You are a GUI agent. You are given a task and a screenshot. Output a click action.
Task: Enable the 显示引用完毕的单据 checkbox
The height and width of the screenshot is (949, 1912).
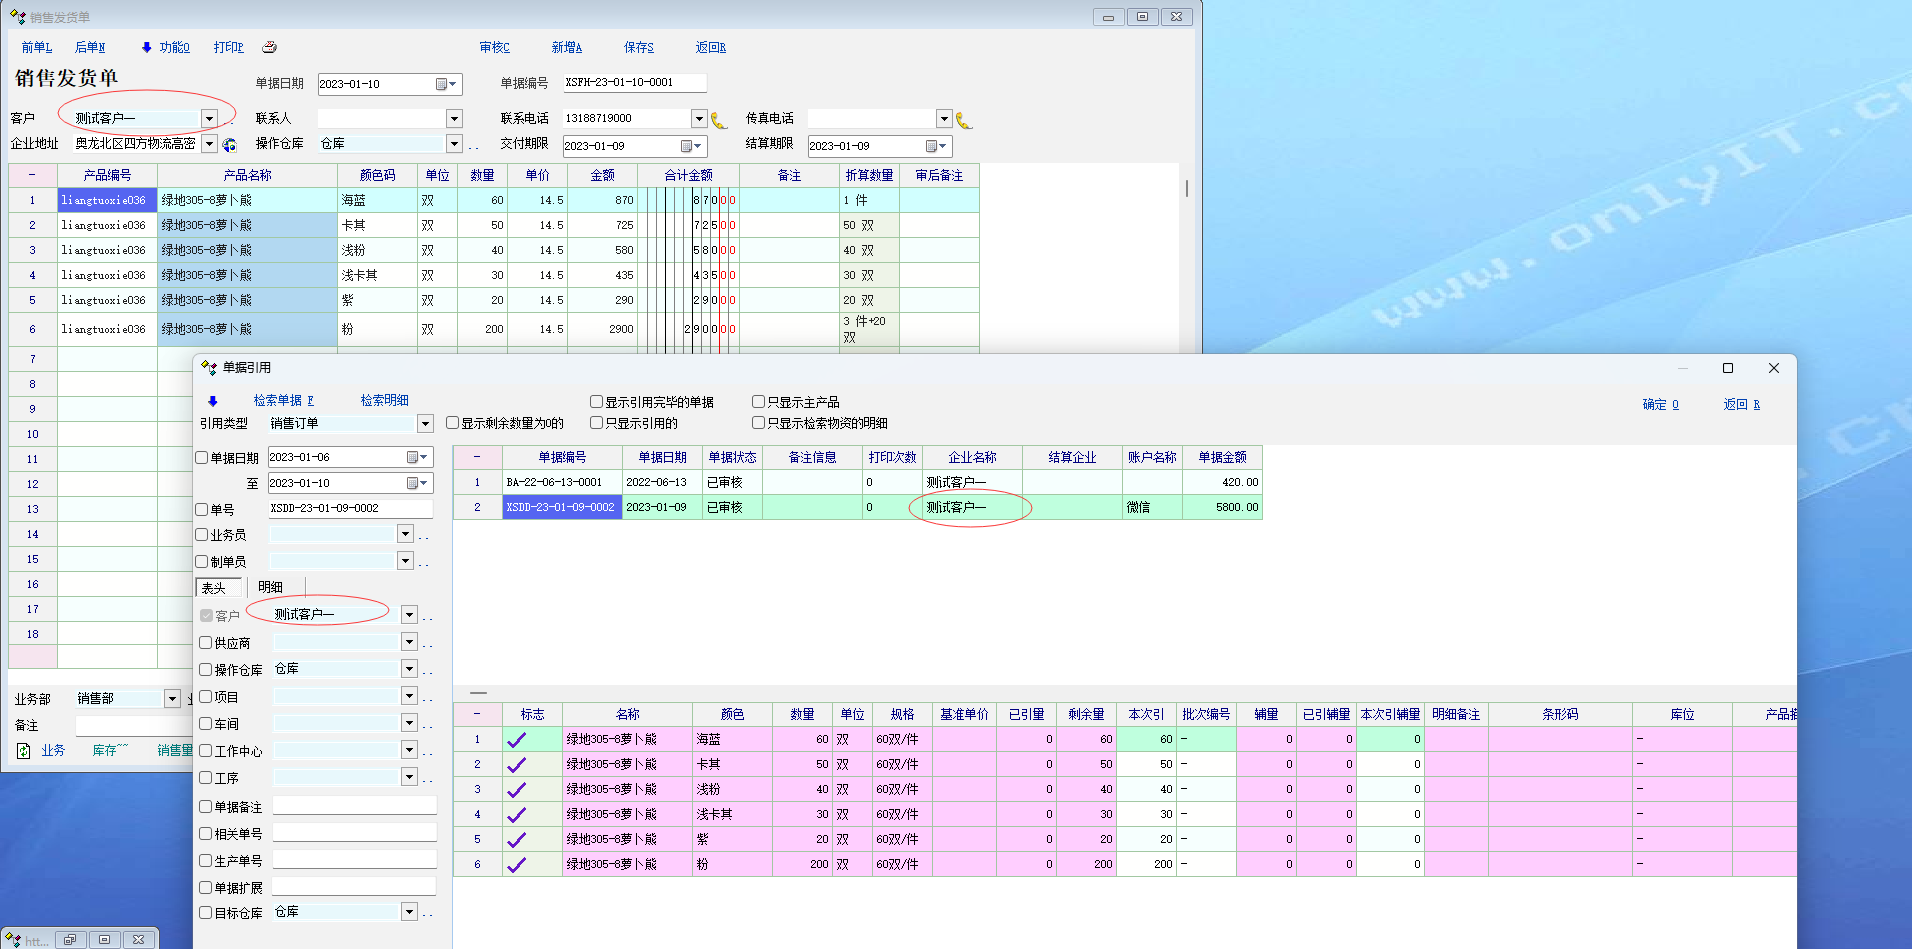click(x=597, y=402)
